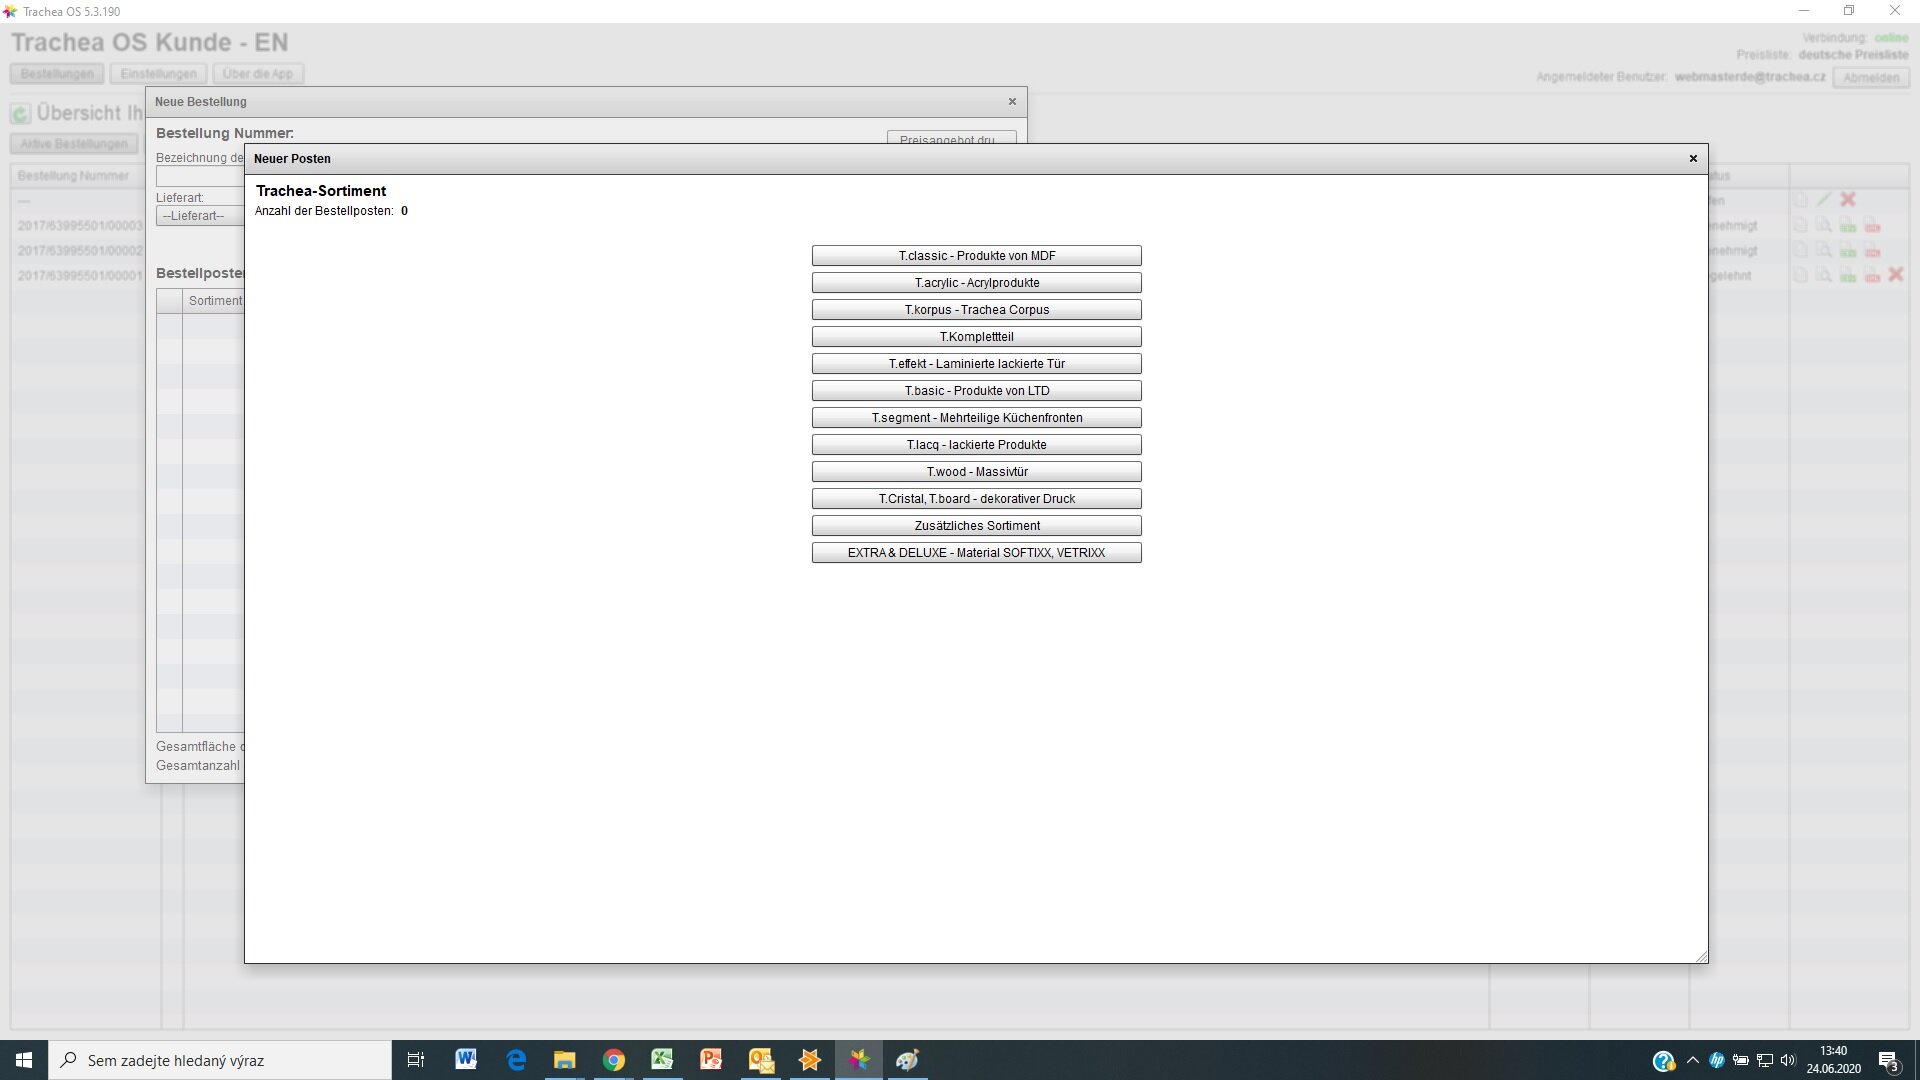Click the red PDF export icon for order 00003
1920x1080 pixels.
pos(1872,226)
